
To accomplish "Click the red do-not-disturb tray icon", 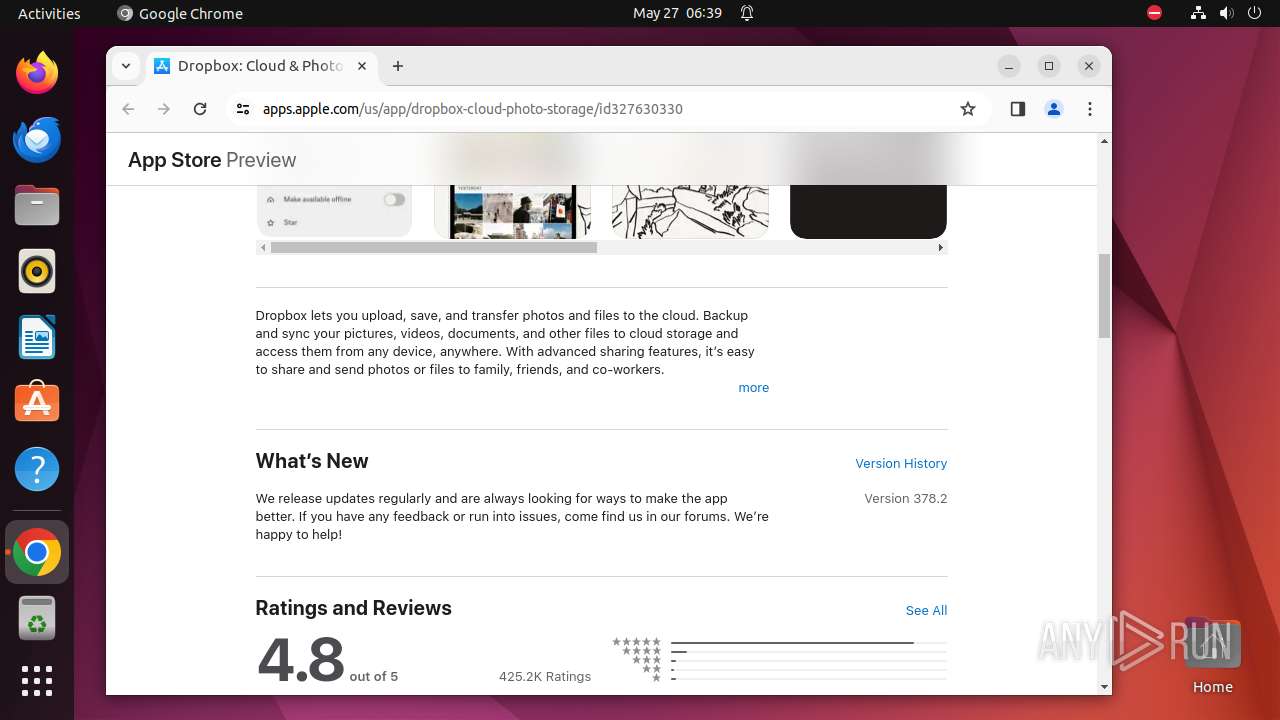I will pos(1154,13).
